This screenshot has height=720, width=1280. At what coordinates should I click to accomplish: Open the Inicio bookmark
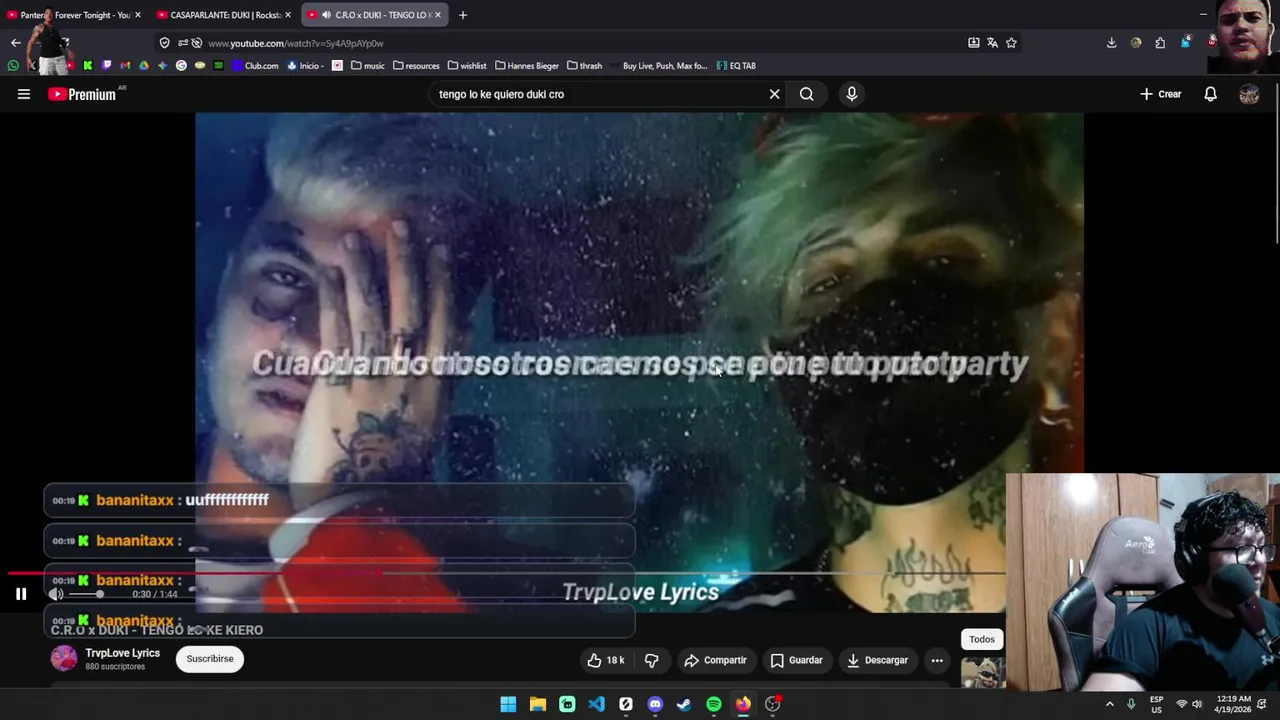305,66
